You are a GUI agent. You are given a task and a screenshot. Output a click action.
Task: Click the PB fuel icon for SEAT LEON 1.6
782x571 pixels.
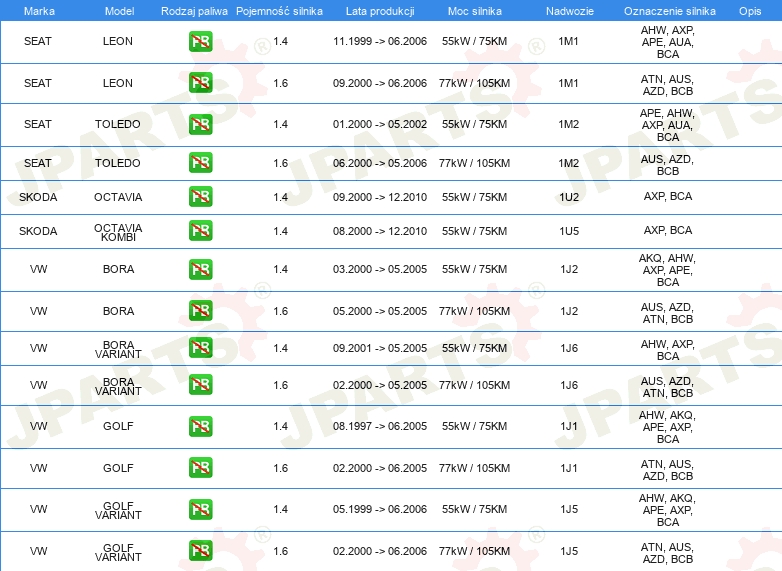[x=200, y=83]
